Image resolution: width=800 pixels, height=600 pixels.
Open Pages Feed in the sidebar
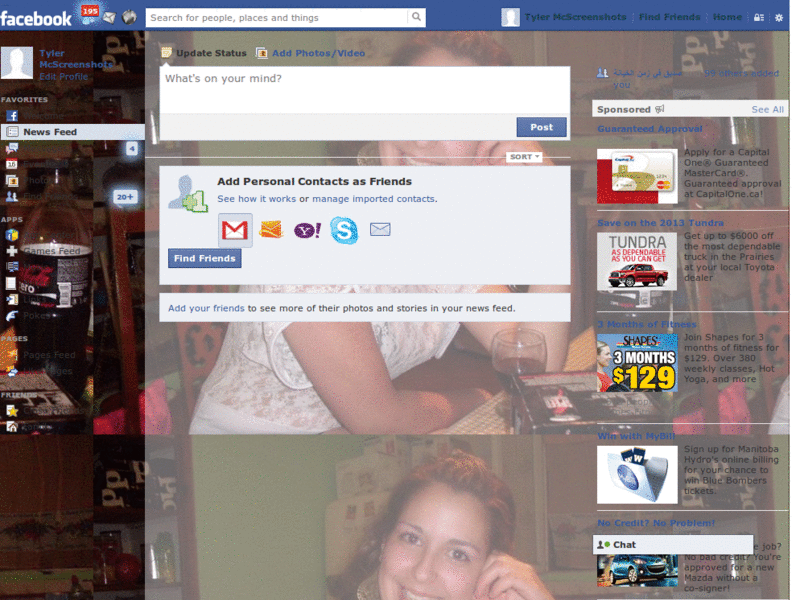click(x=49, y=355)
